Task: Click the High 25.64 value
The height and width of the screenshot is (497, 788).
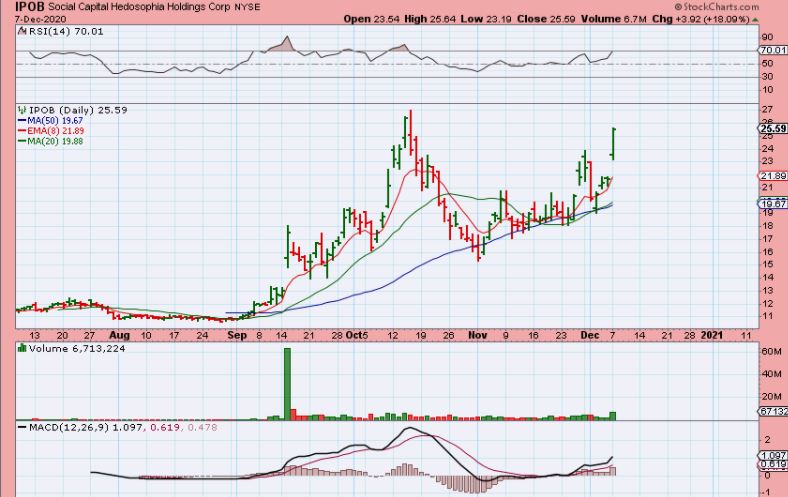Action: pyautogui.click(x=431, y=19)
